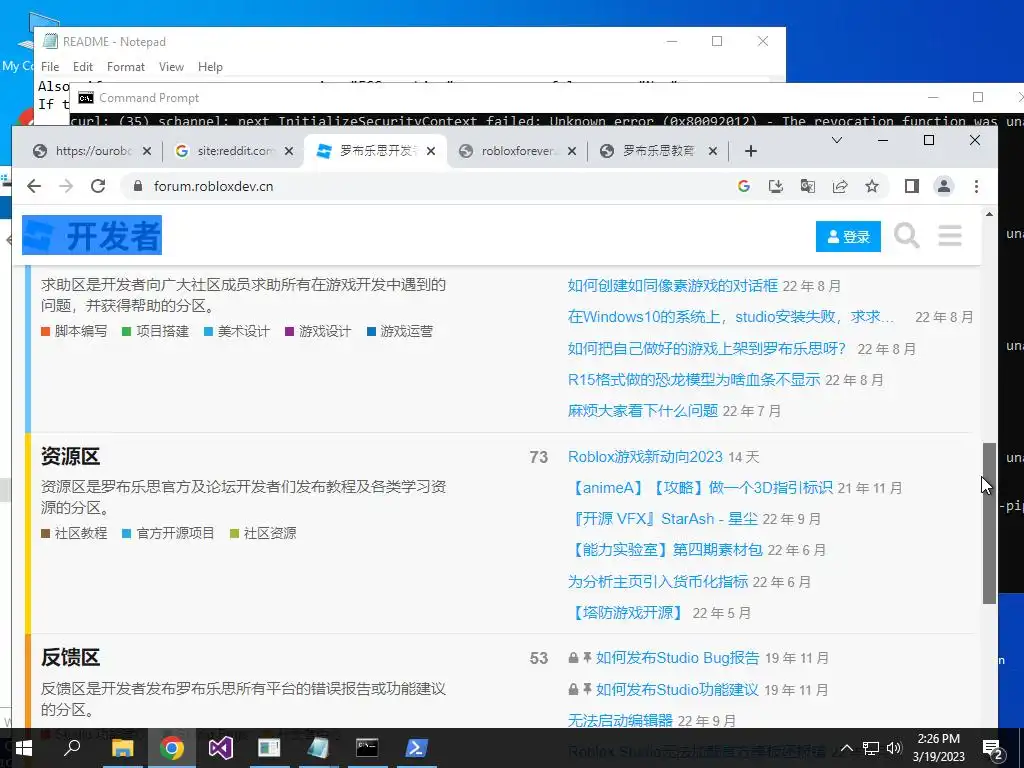Select the 脚本编写 subcategory
The width and height of the screenshot is (1024, 768).
[74, 331]
